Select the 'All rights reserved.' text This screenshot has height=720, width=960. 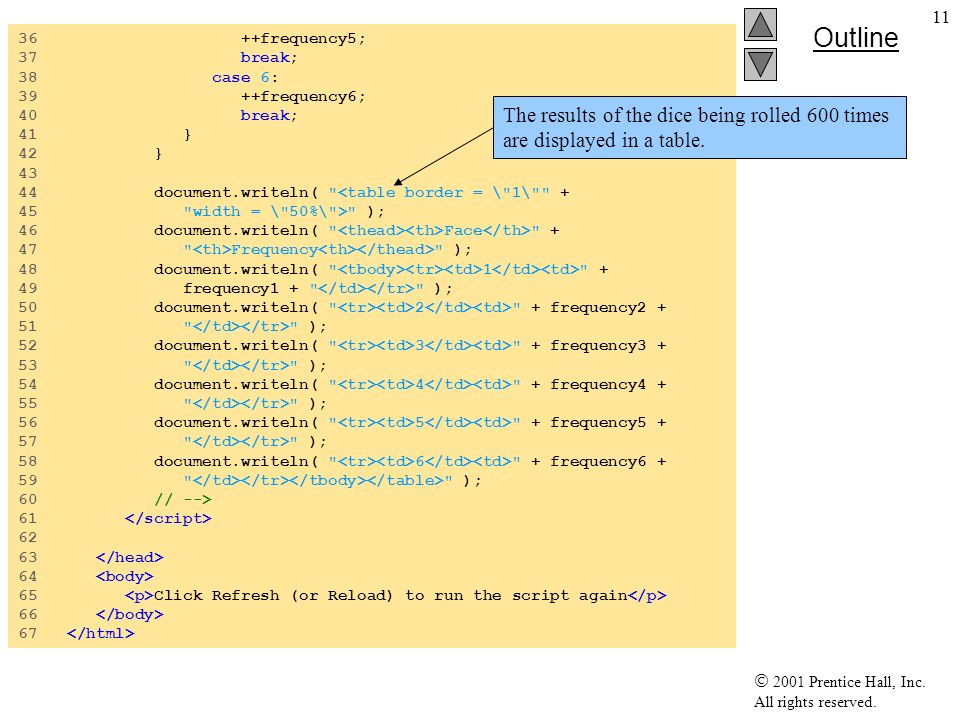pyautogui.click(x=814, y=702)
